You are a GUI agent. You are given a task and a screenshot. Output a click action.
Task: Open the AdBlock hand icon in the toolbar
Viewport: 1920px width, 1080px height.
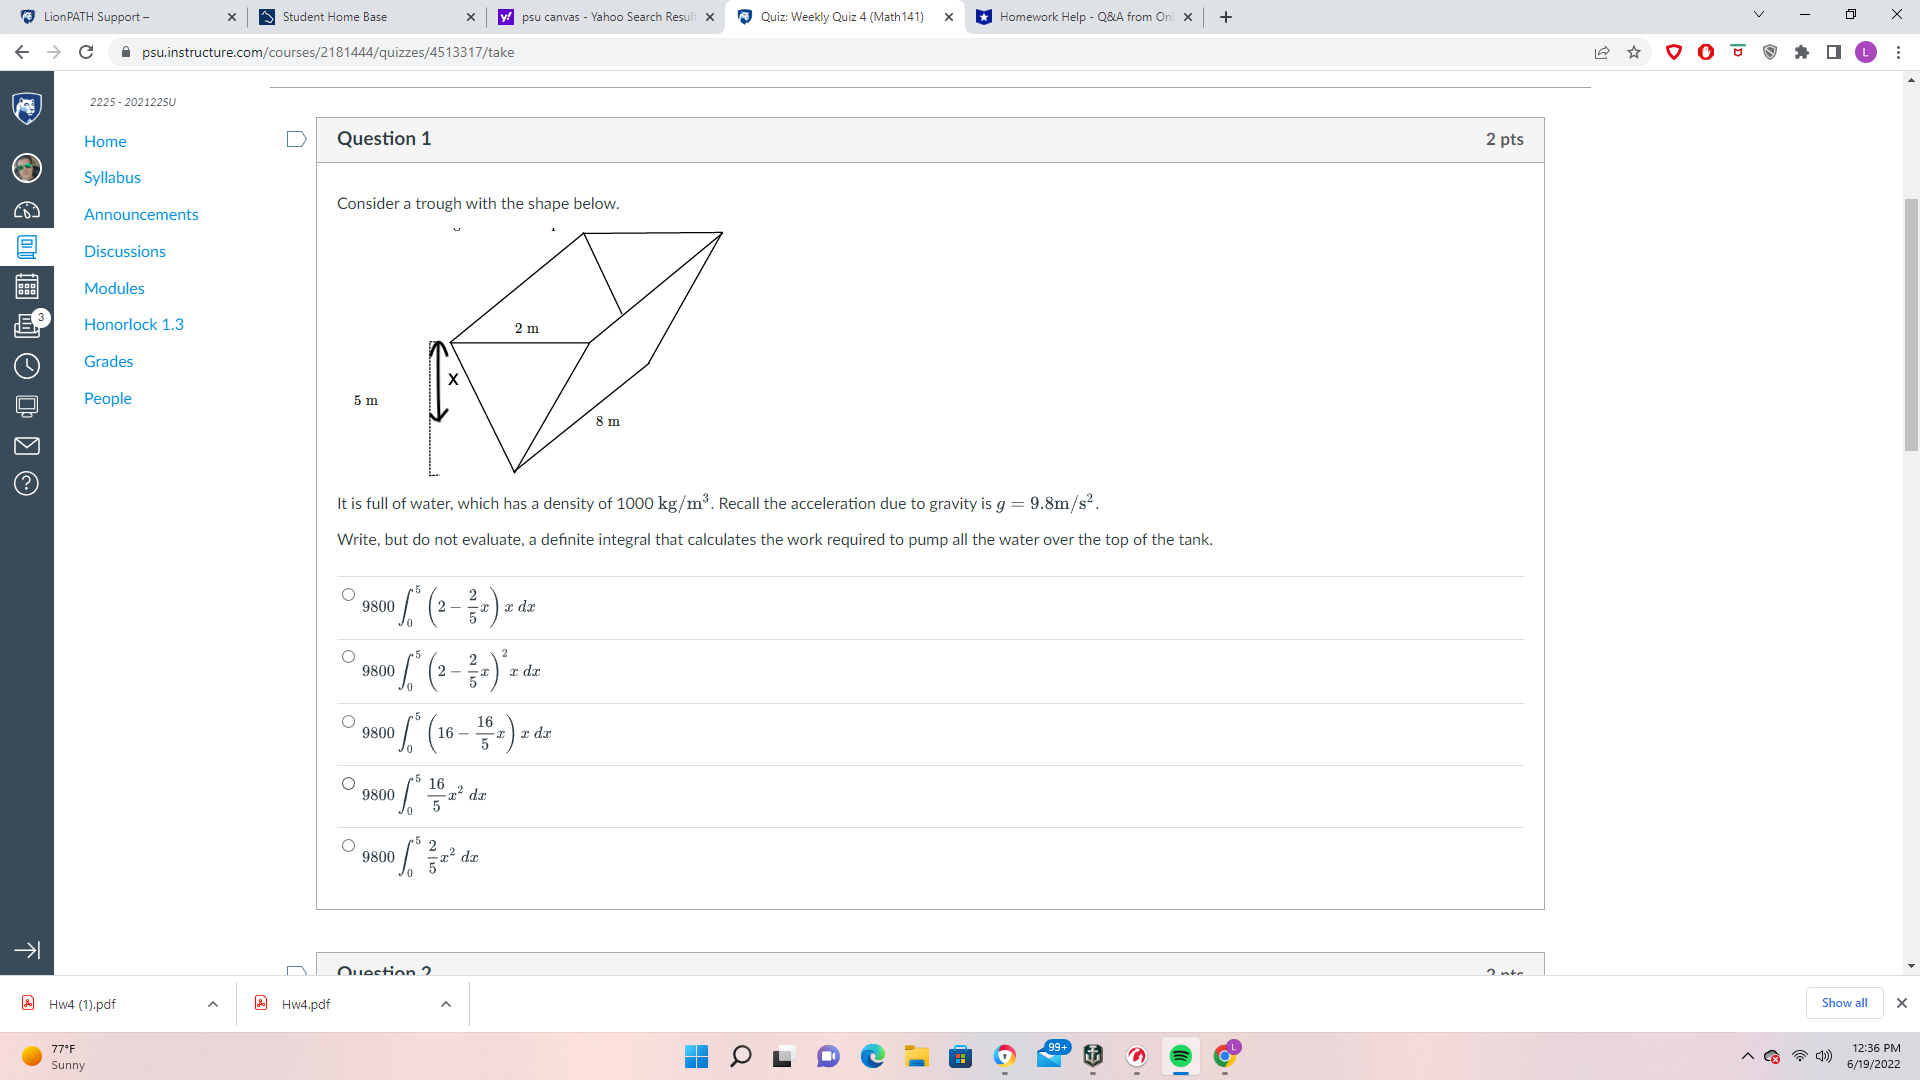coord(1707,52)
